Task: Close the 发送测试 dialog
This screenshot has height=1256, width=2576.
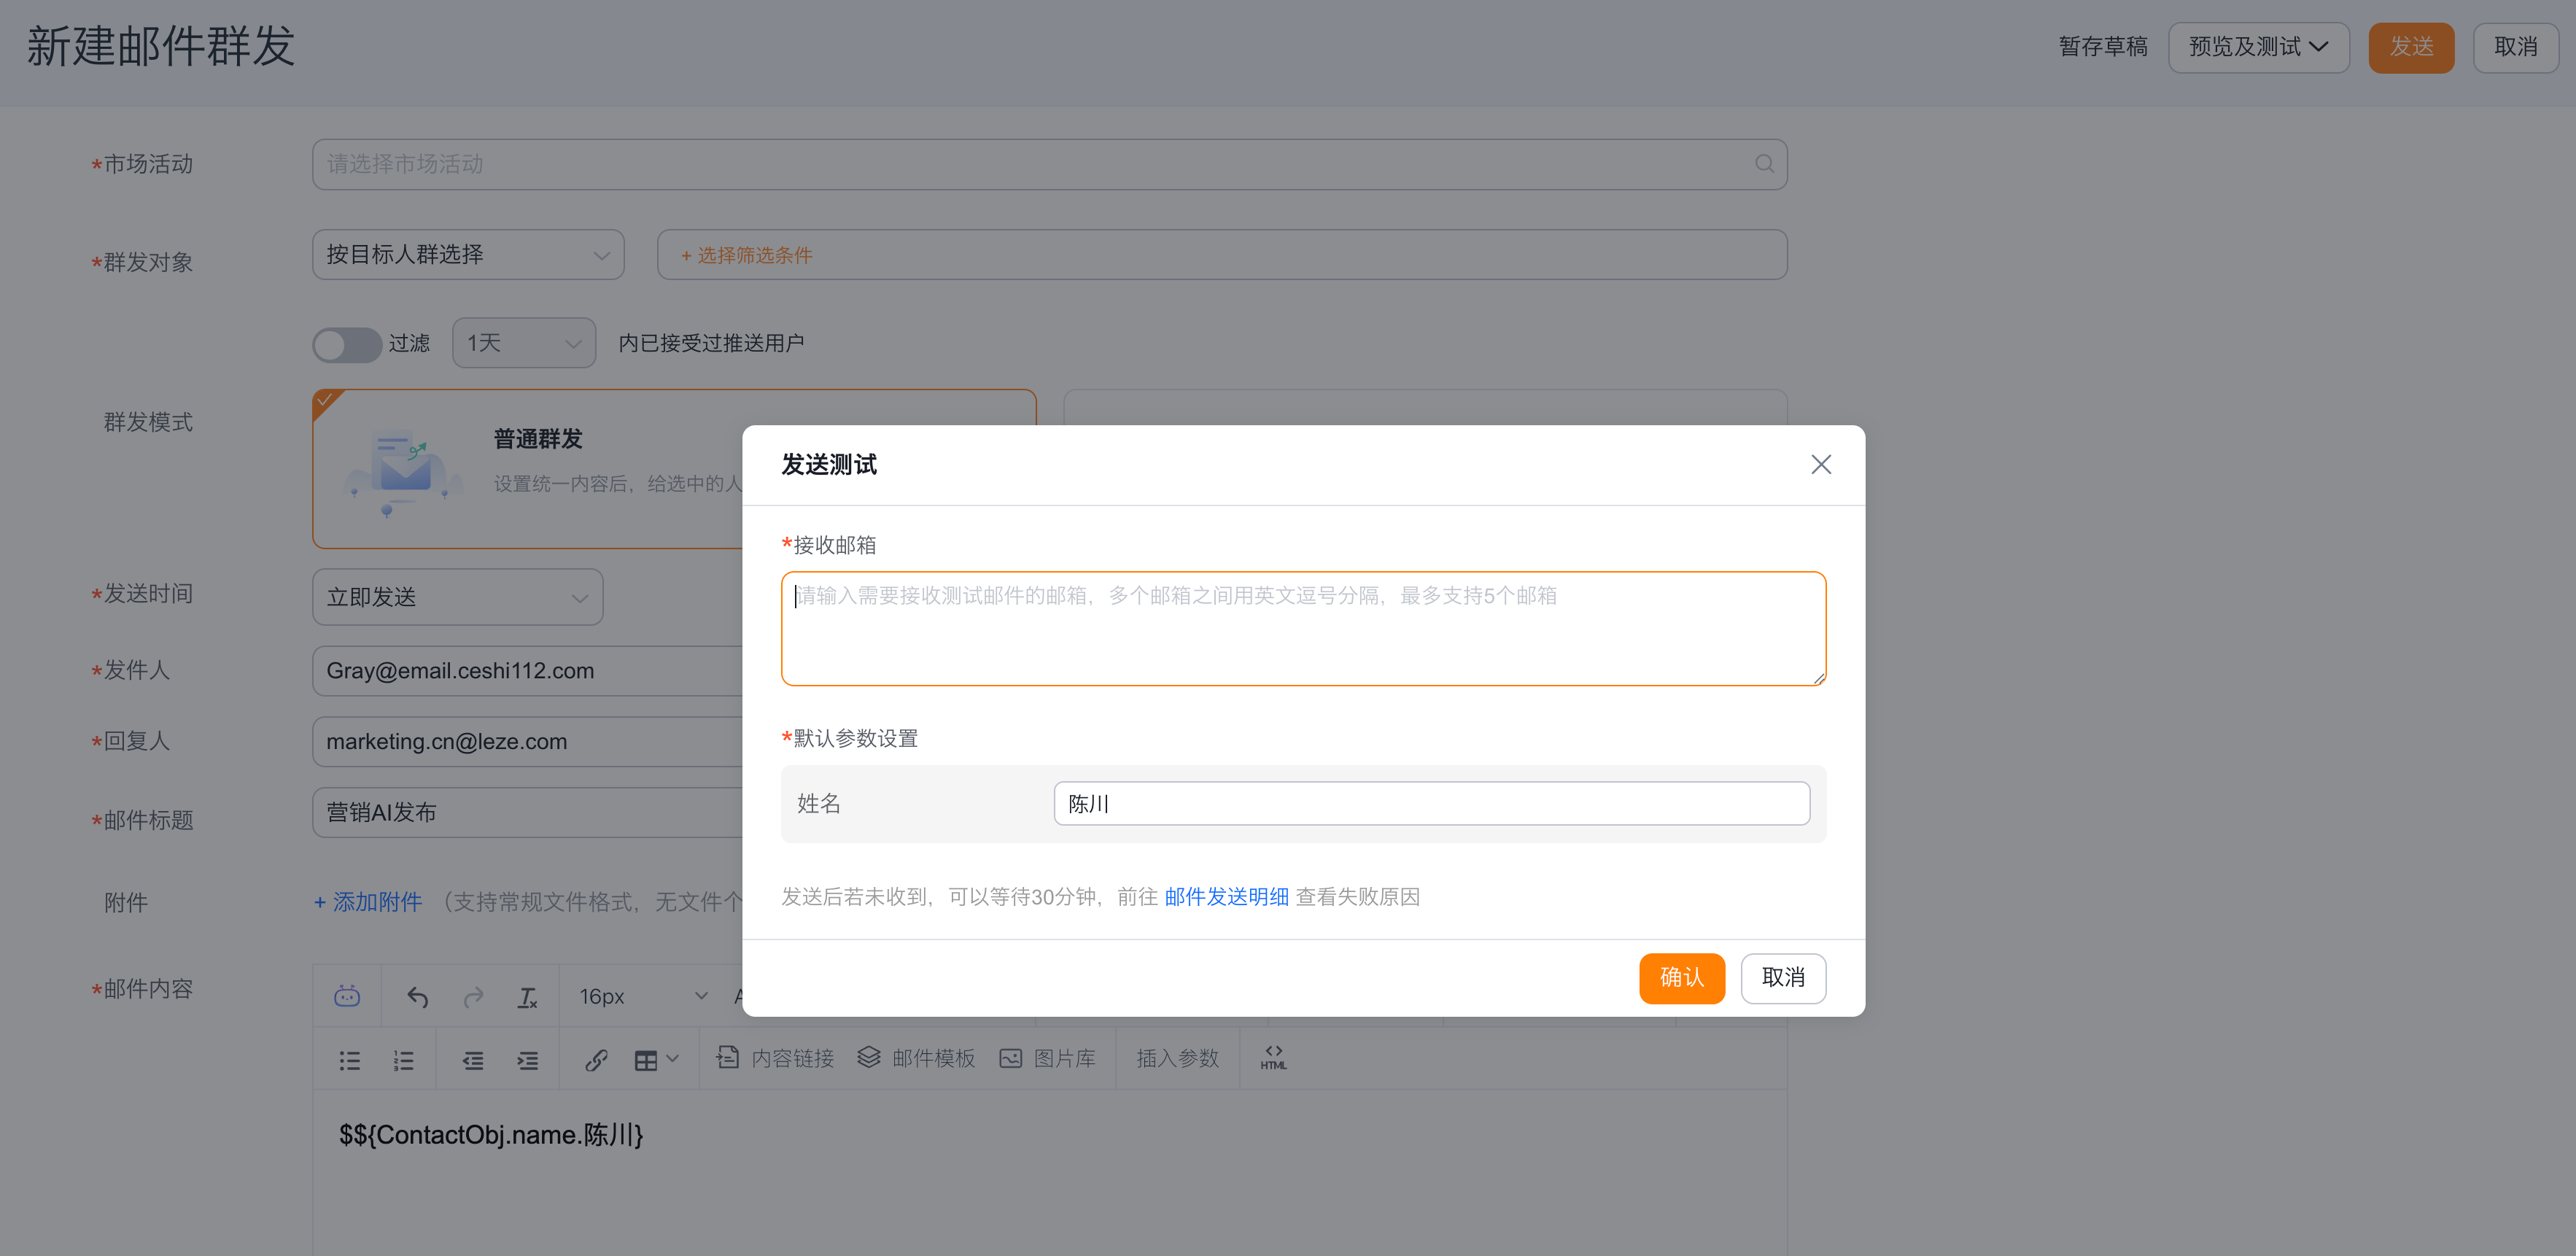Action: pyautogui.click(x=1820, y=465)
